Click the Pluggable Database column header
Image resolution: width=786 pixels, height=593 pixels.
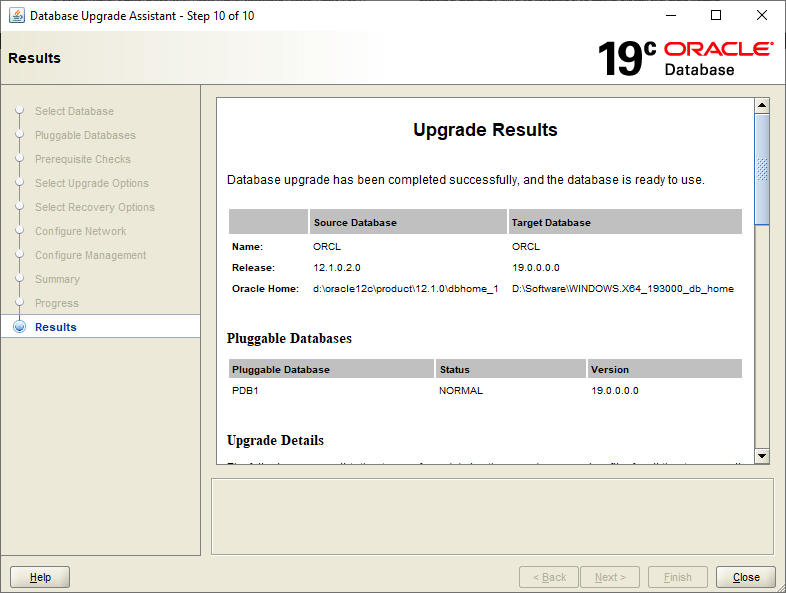click(331, 369)
